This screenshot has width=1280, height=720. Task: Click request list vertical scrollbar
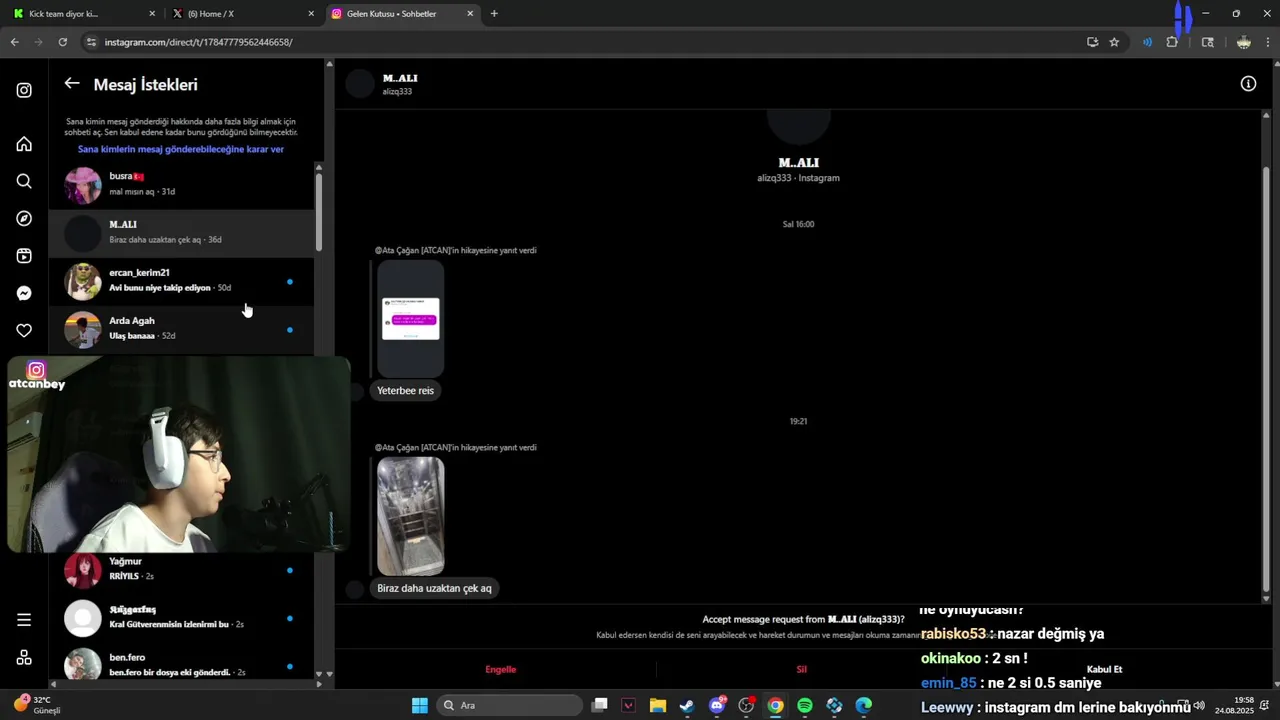pos(319,210)
